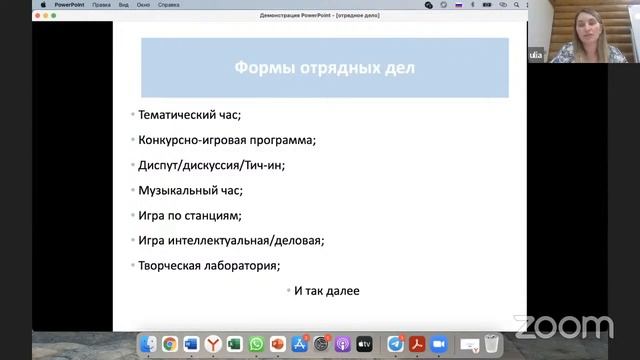Close the PowerPoint presentation window
This screenshot has height=360, width=640.
pyautogui.click(x=38, y=16)
